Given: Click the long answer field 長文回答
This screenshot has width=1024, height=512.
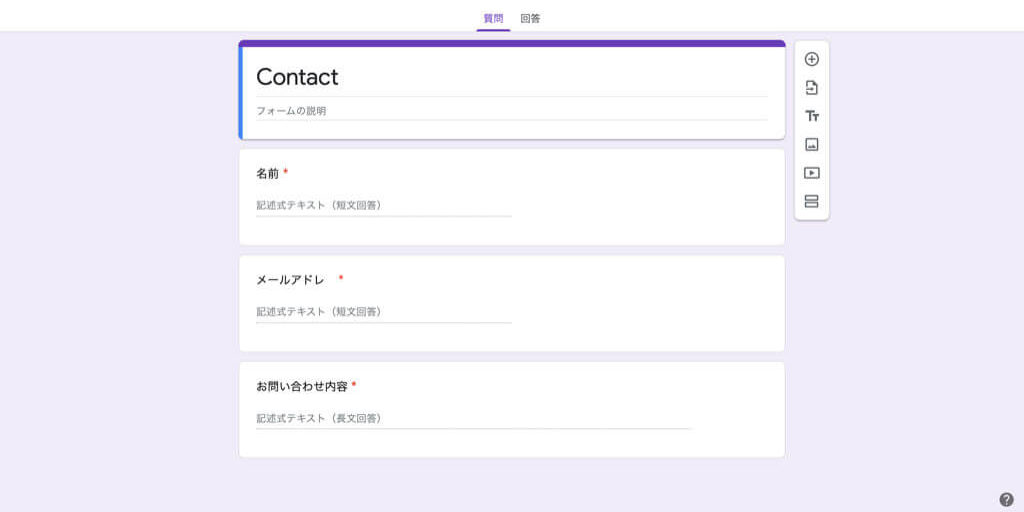Looking at the screenshot, I should [473, 419].
